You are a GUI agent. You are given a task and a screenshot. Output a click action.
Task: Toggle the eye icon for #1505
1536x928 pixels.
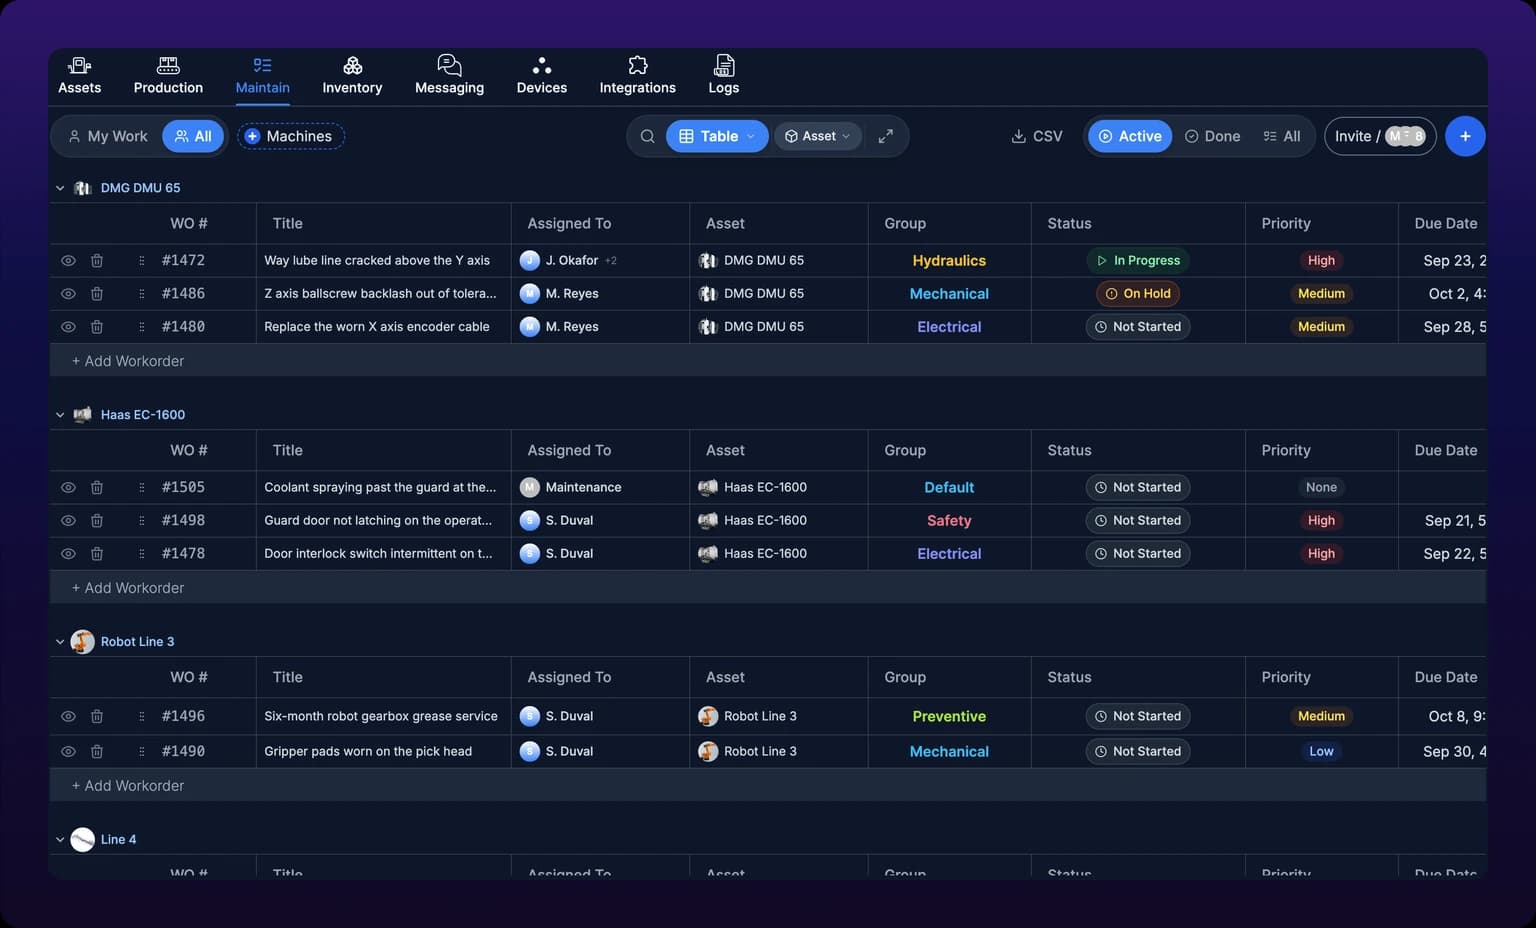[x=68, y=487]
